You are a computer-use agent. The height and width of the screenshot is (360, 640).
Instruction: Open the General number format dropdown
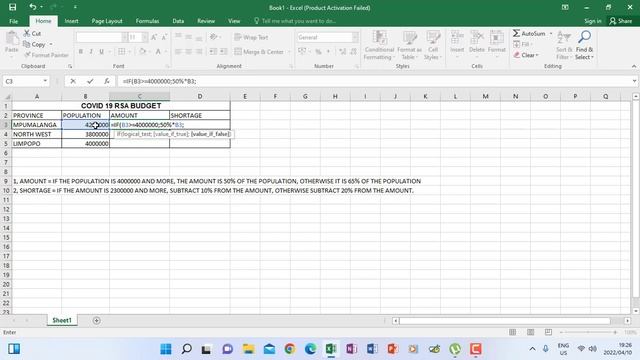[x=355, y=37]
